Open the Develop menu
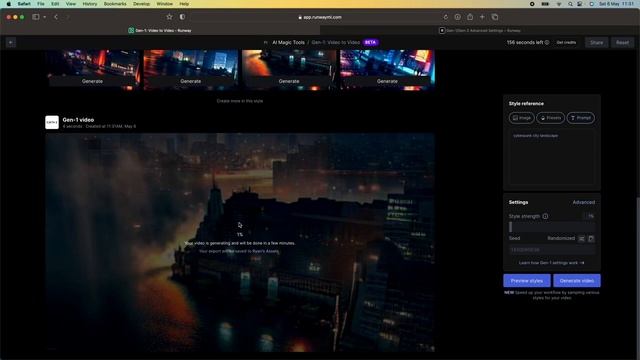 (x=142, y=4)
